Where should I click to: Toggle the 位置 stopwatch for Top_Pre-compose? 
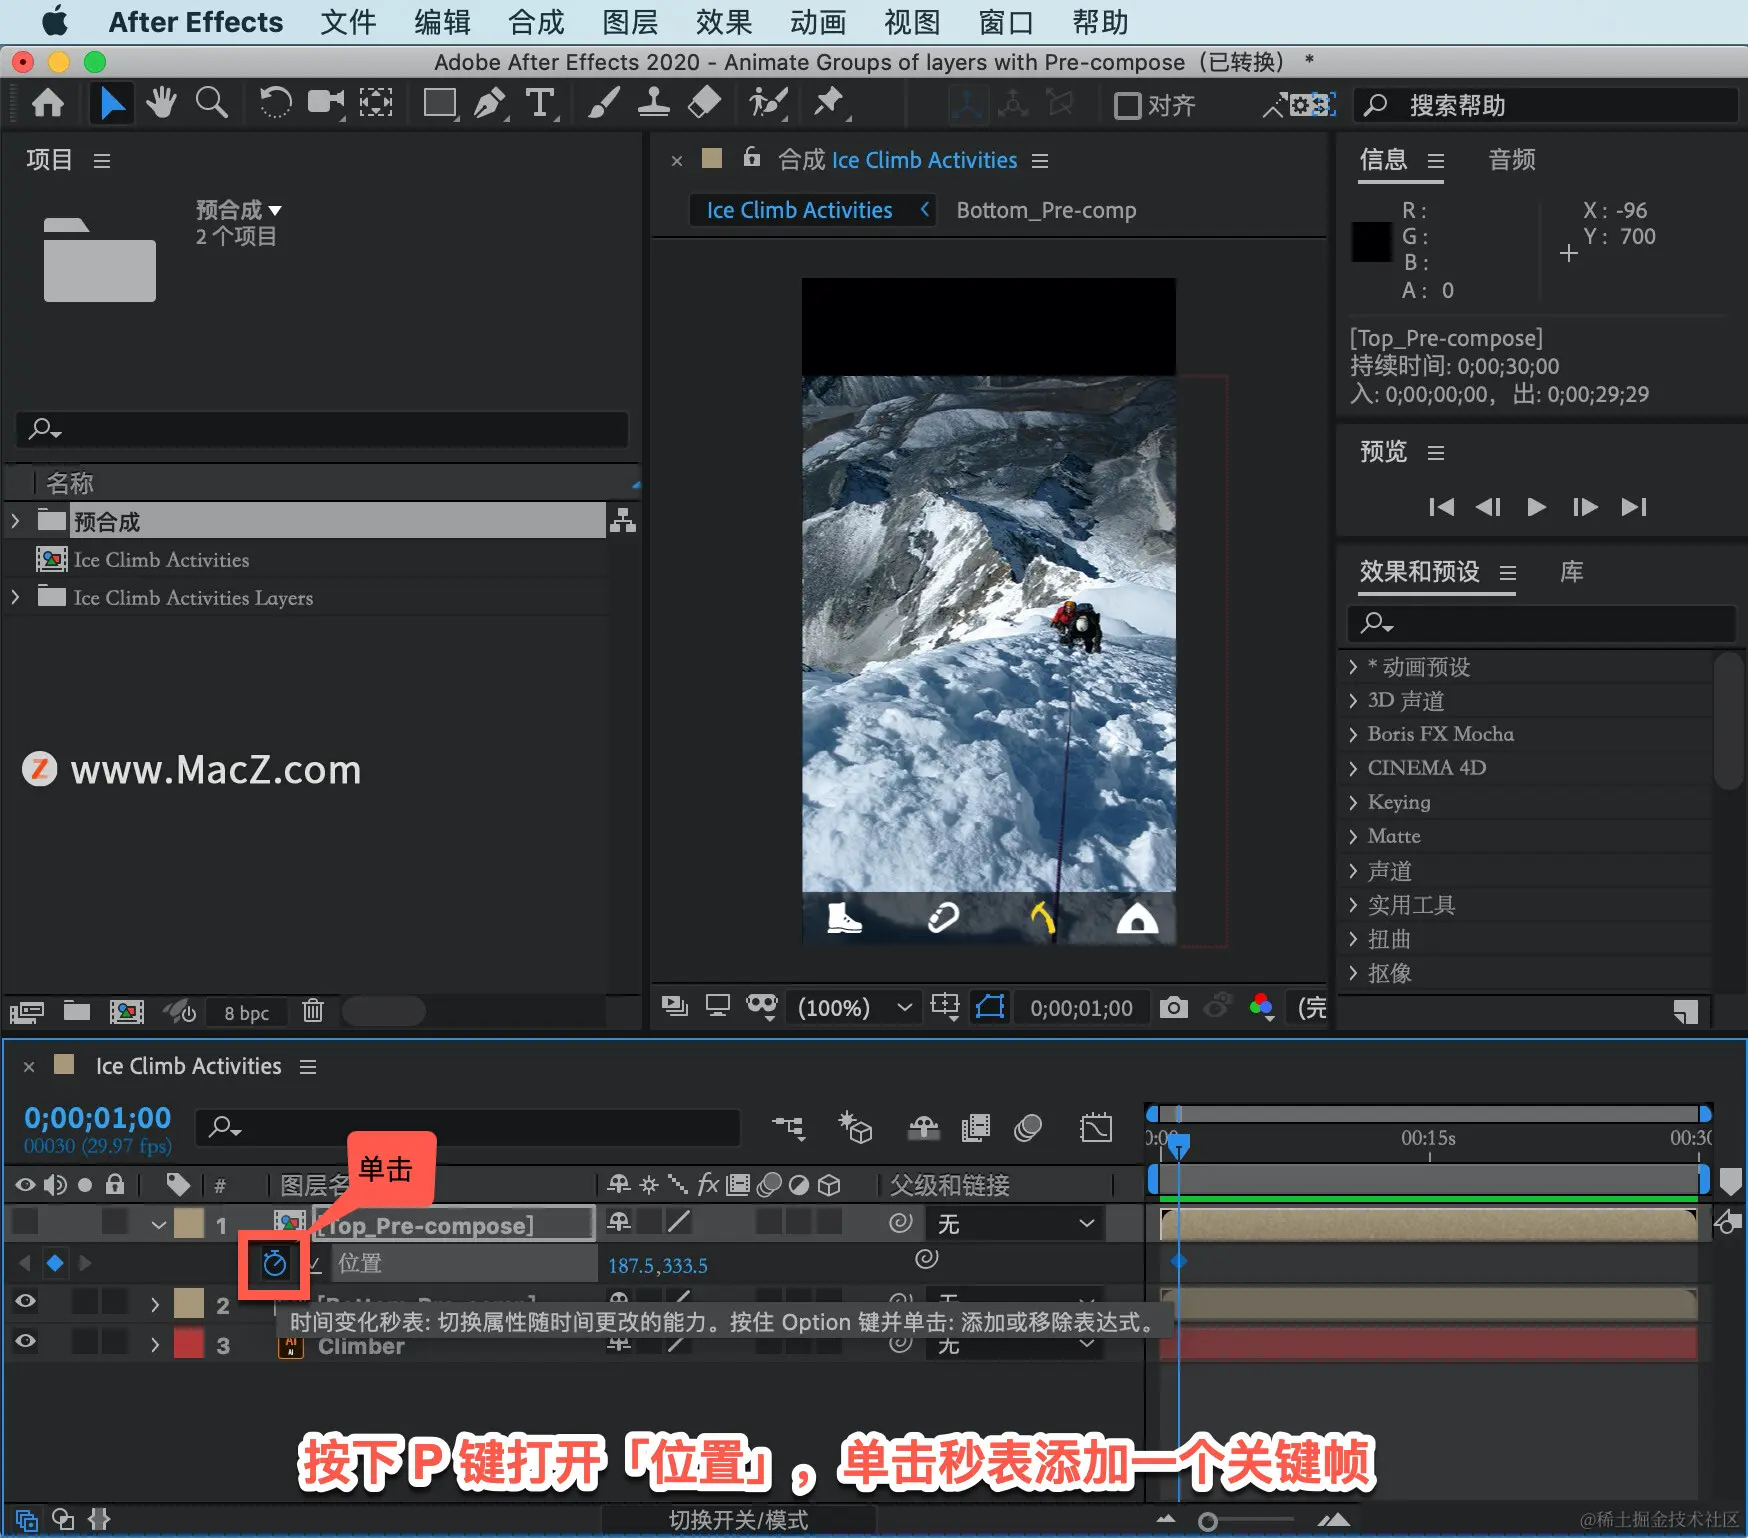pos(274,1264)
